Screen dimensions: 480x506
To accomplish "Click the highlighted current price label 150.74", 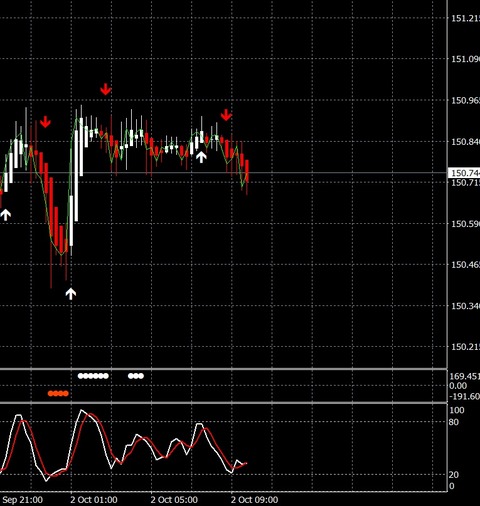I will [465, 173].
